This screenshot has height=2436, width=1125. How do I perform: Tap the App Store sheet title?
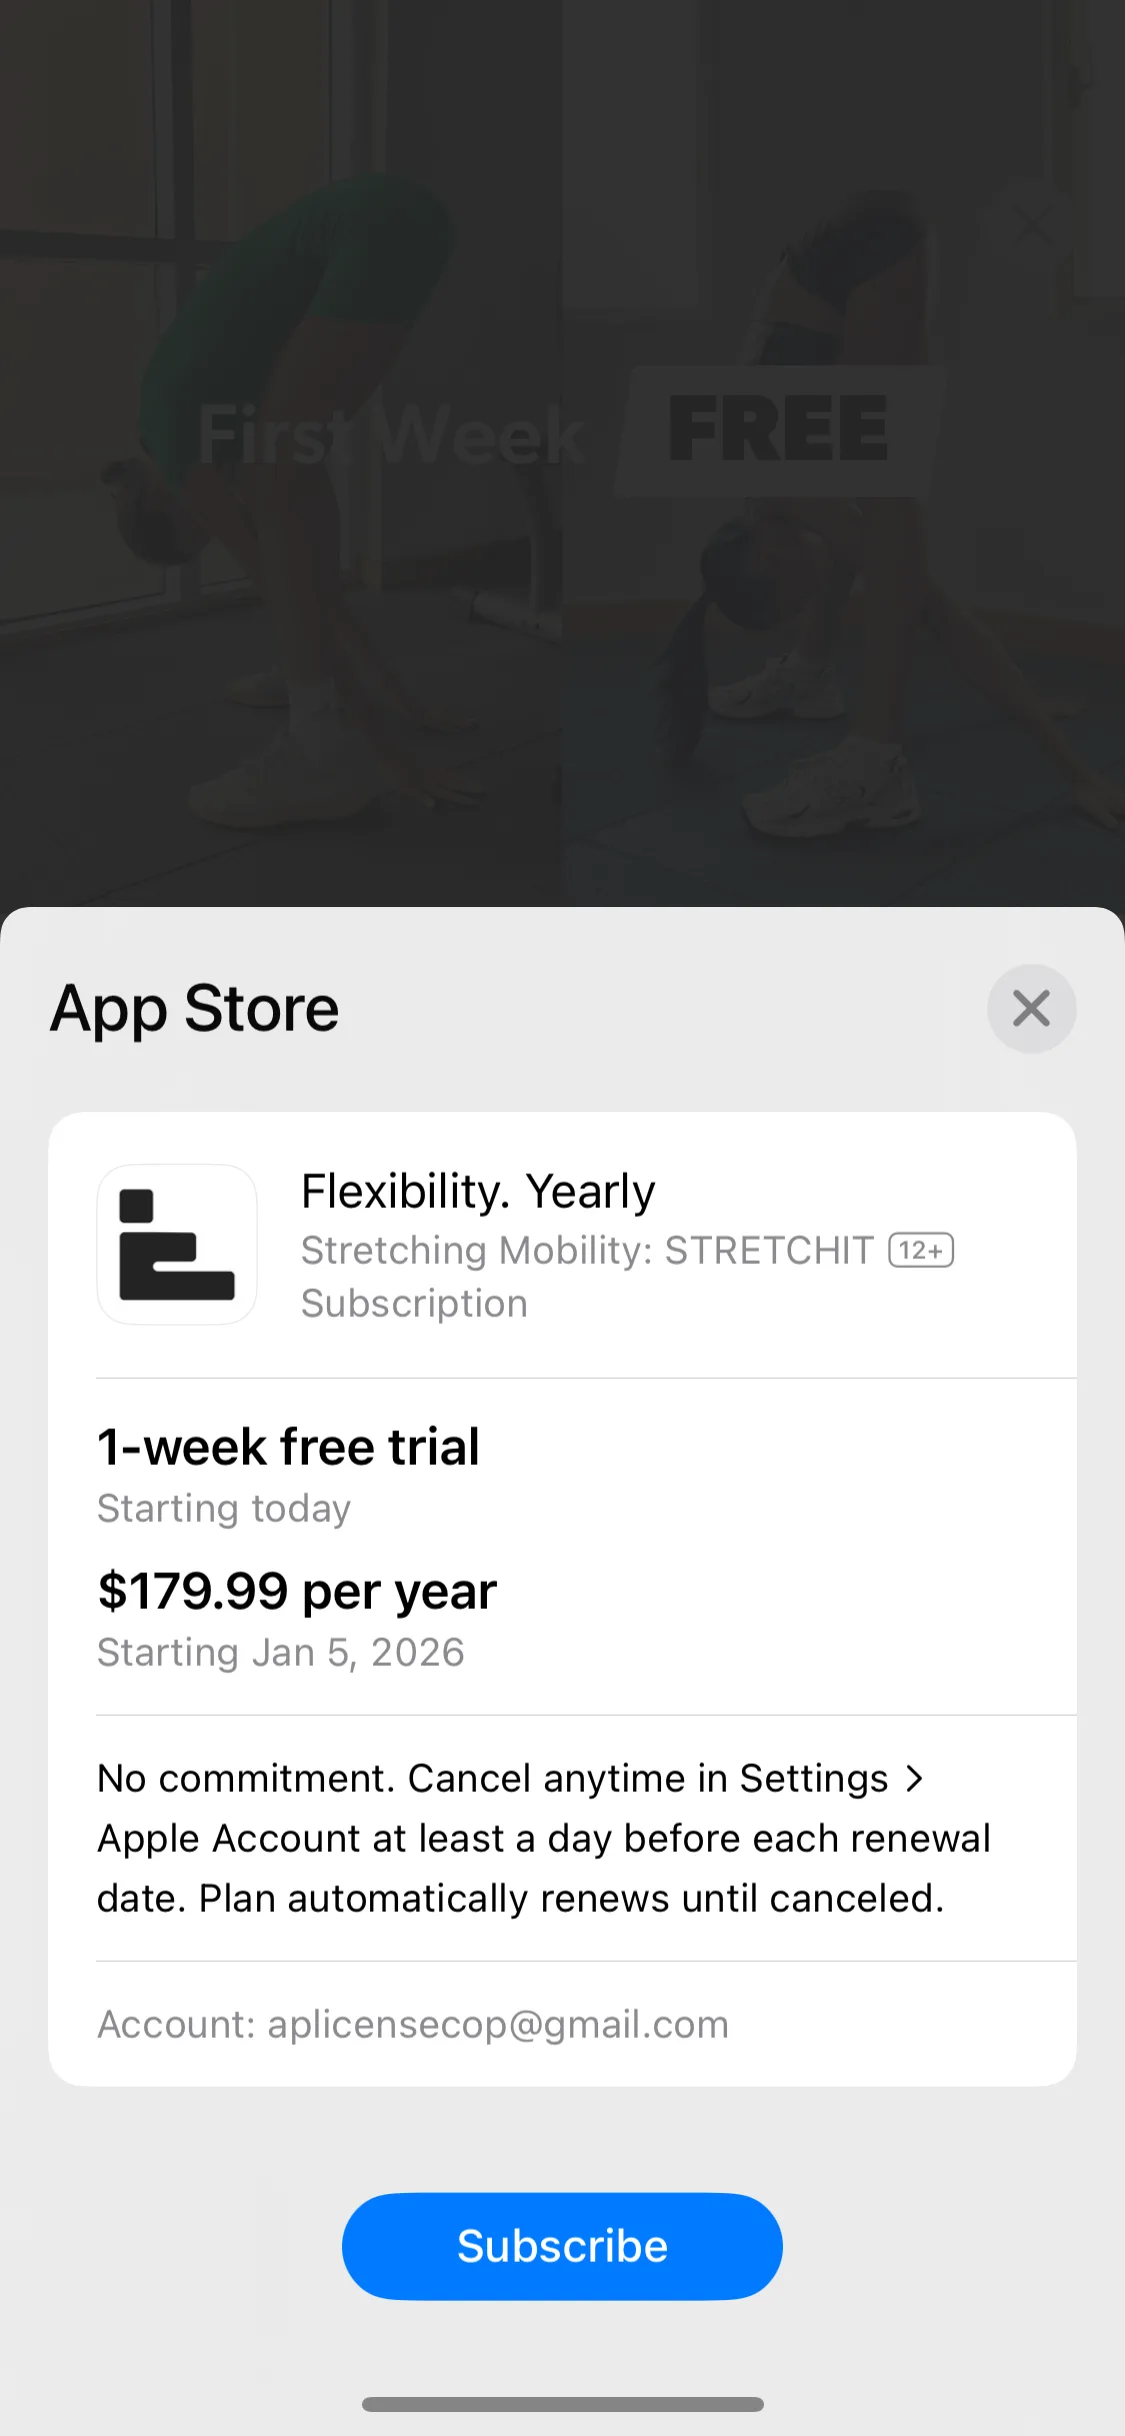pos(195,1008)
